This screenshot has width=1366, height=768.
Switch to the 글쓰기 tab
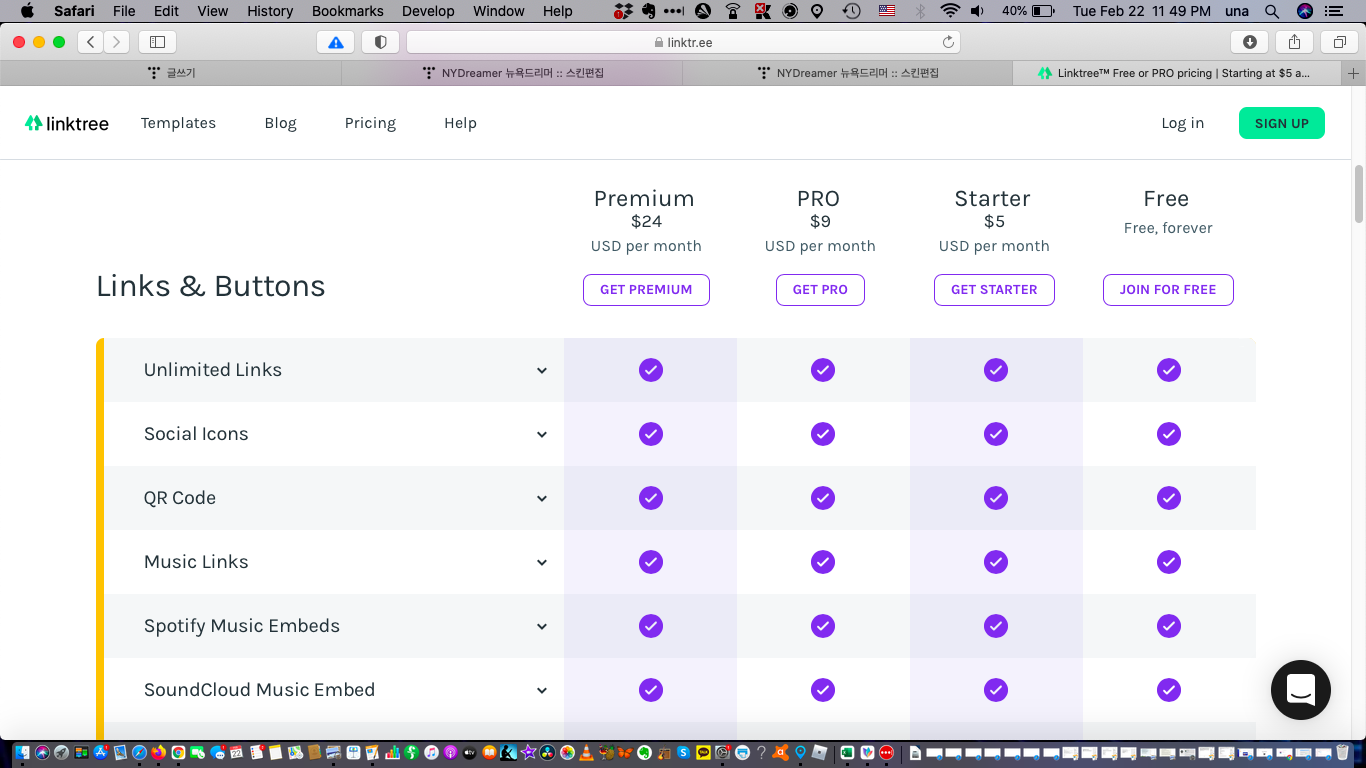[x=171, y=73]
